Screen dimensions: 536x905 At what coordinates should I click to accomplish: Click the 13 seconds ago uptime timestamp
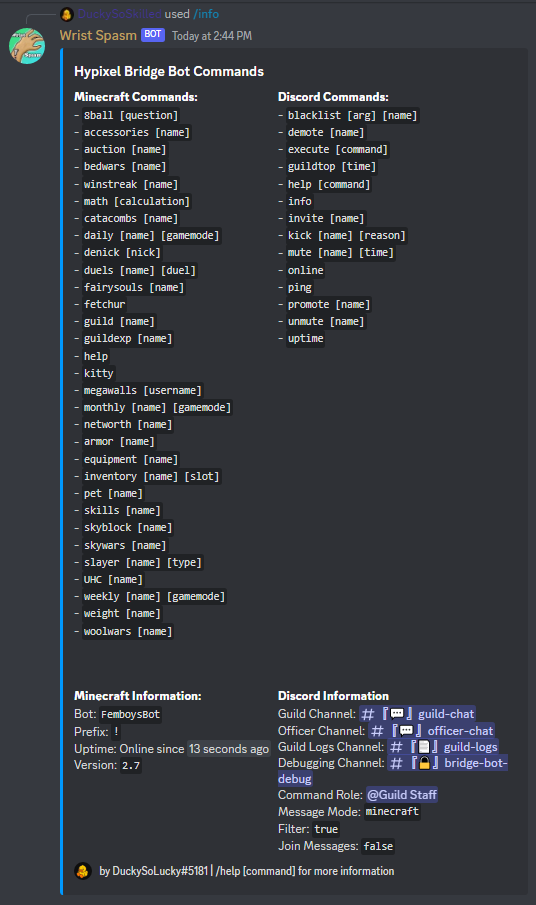click(229, 749)
